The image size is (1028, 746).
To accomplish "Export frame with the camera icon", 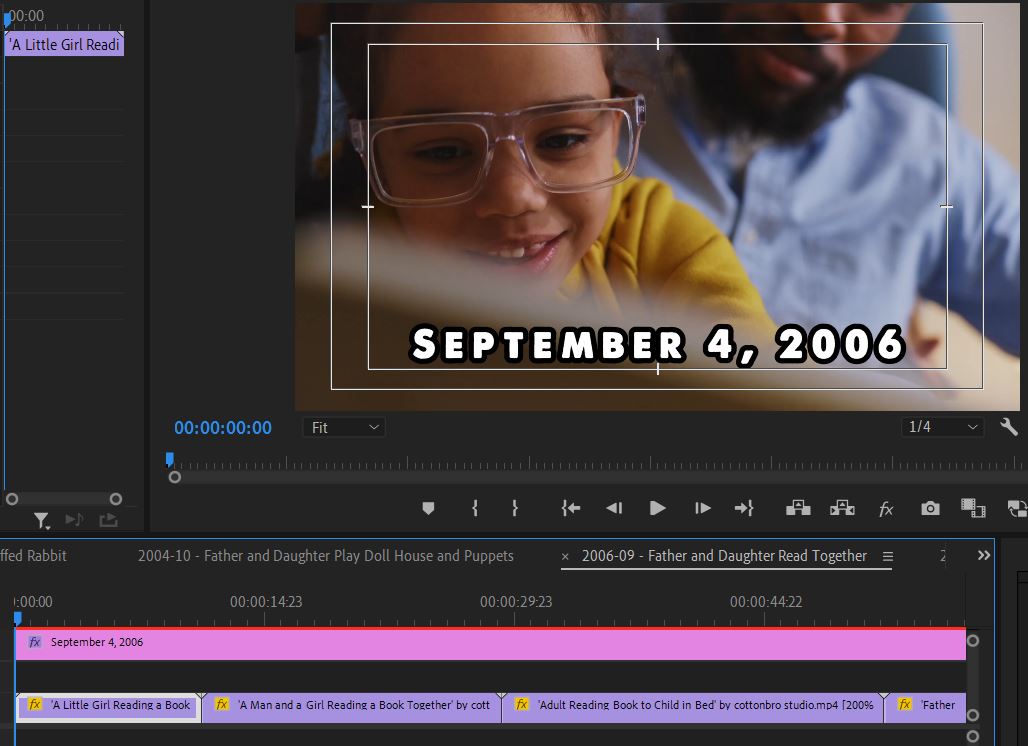I will pyautogui.click(x=930, y=508).
